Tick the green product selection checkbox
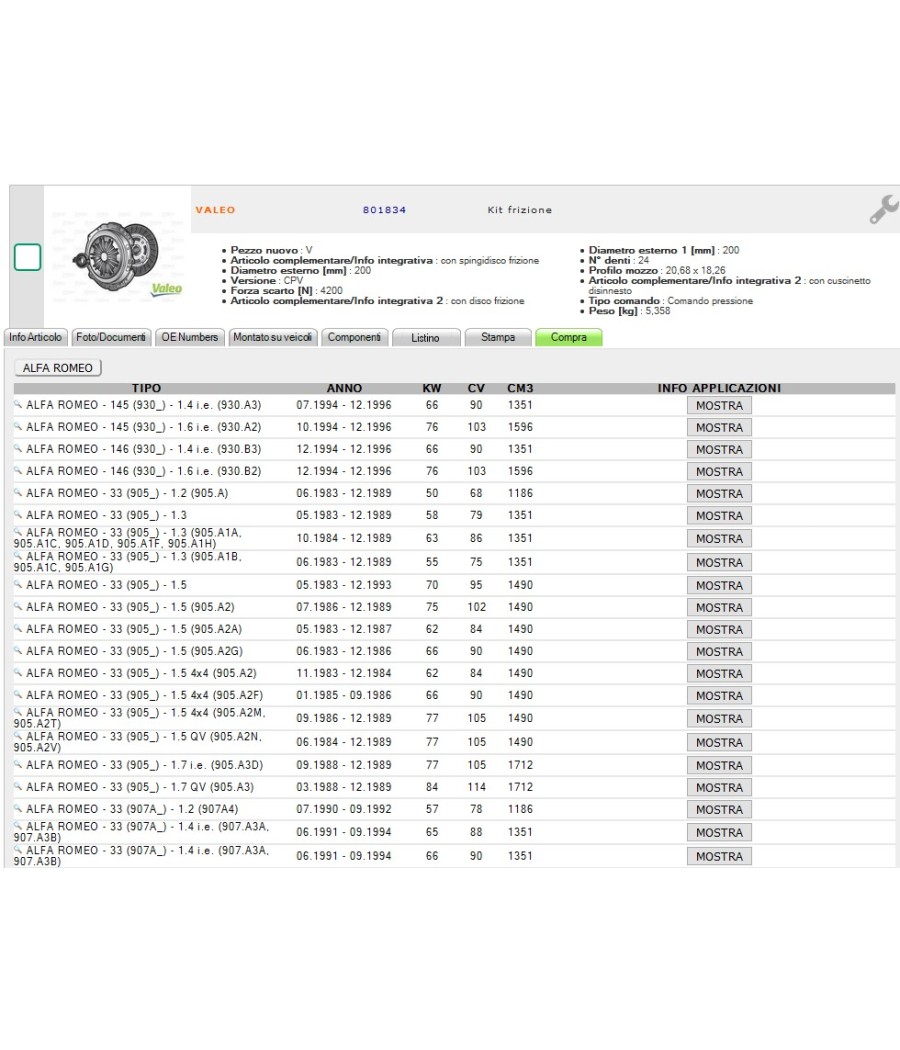Viewport: 900px width, 1050px height. pyautogui.click(x=27, y=257)
